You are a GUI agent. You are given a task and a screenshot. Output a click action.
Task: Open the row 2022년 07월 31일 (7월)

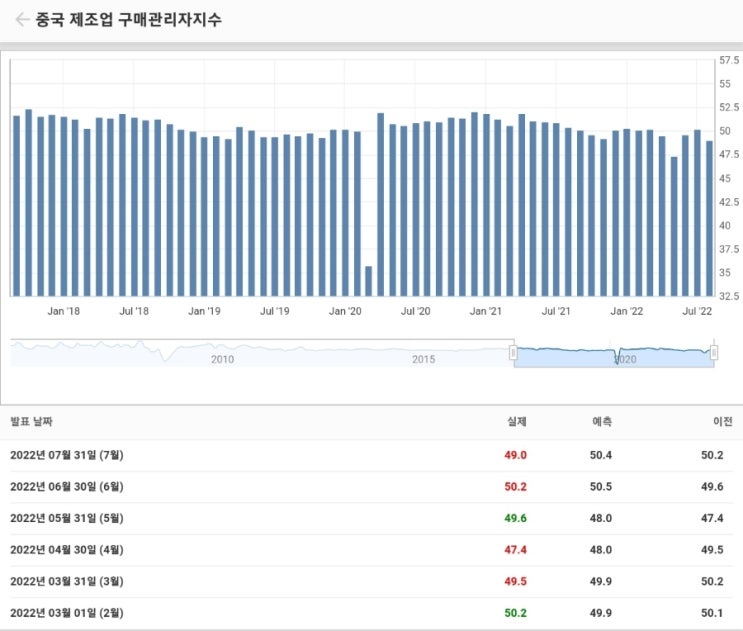point(372,455)
